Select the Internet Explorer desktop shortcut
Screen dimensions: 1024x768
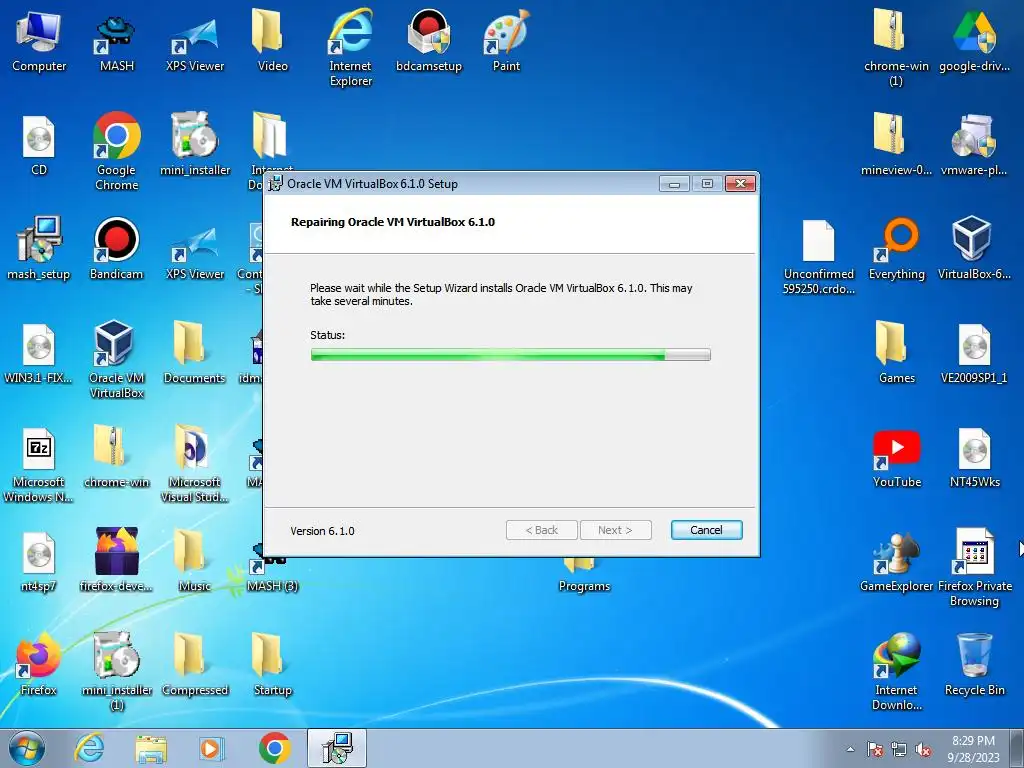pos(351,48)
